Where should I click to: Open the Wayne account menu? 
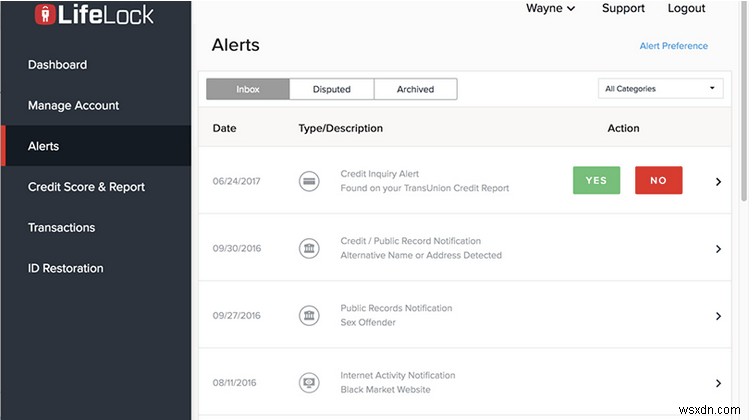coord(550,9)
